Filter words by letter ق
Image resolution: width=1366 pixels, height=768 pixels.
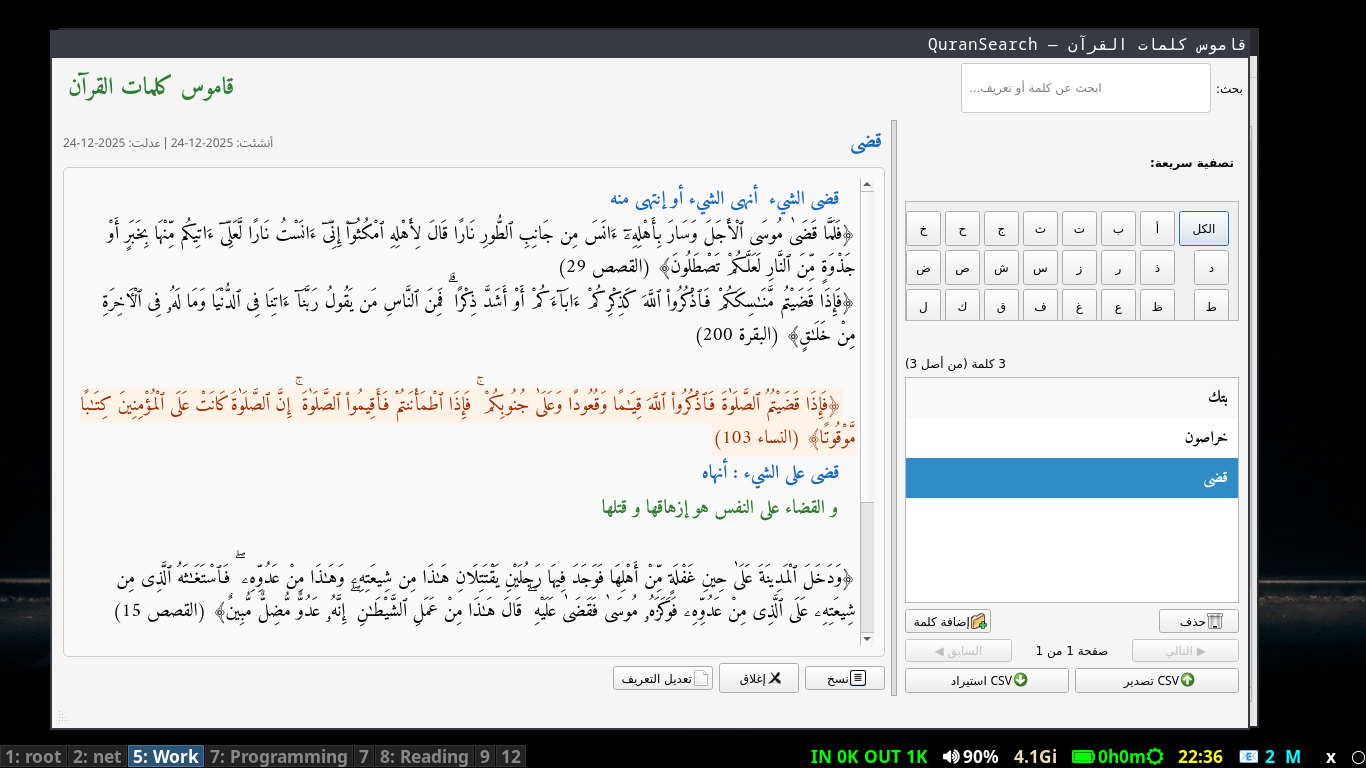(1001, 306)
